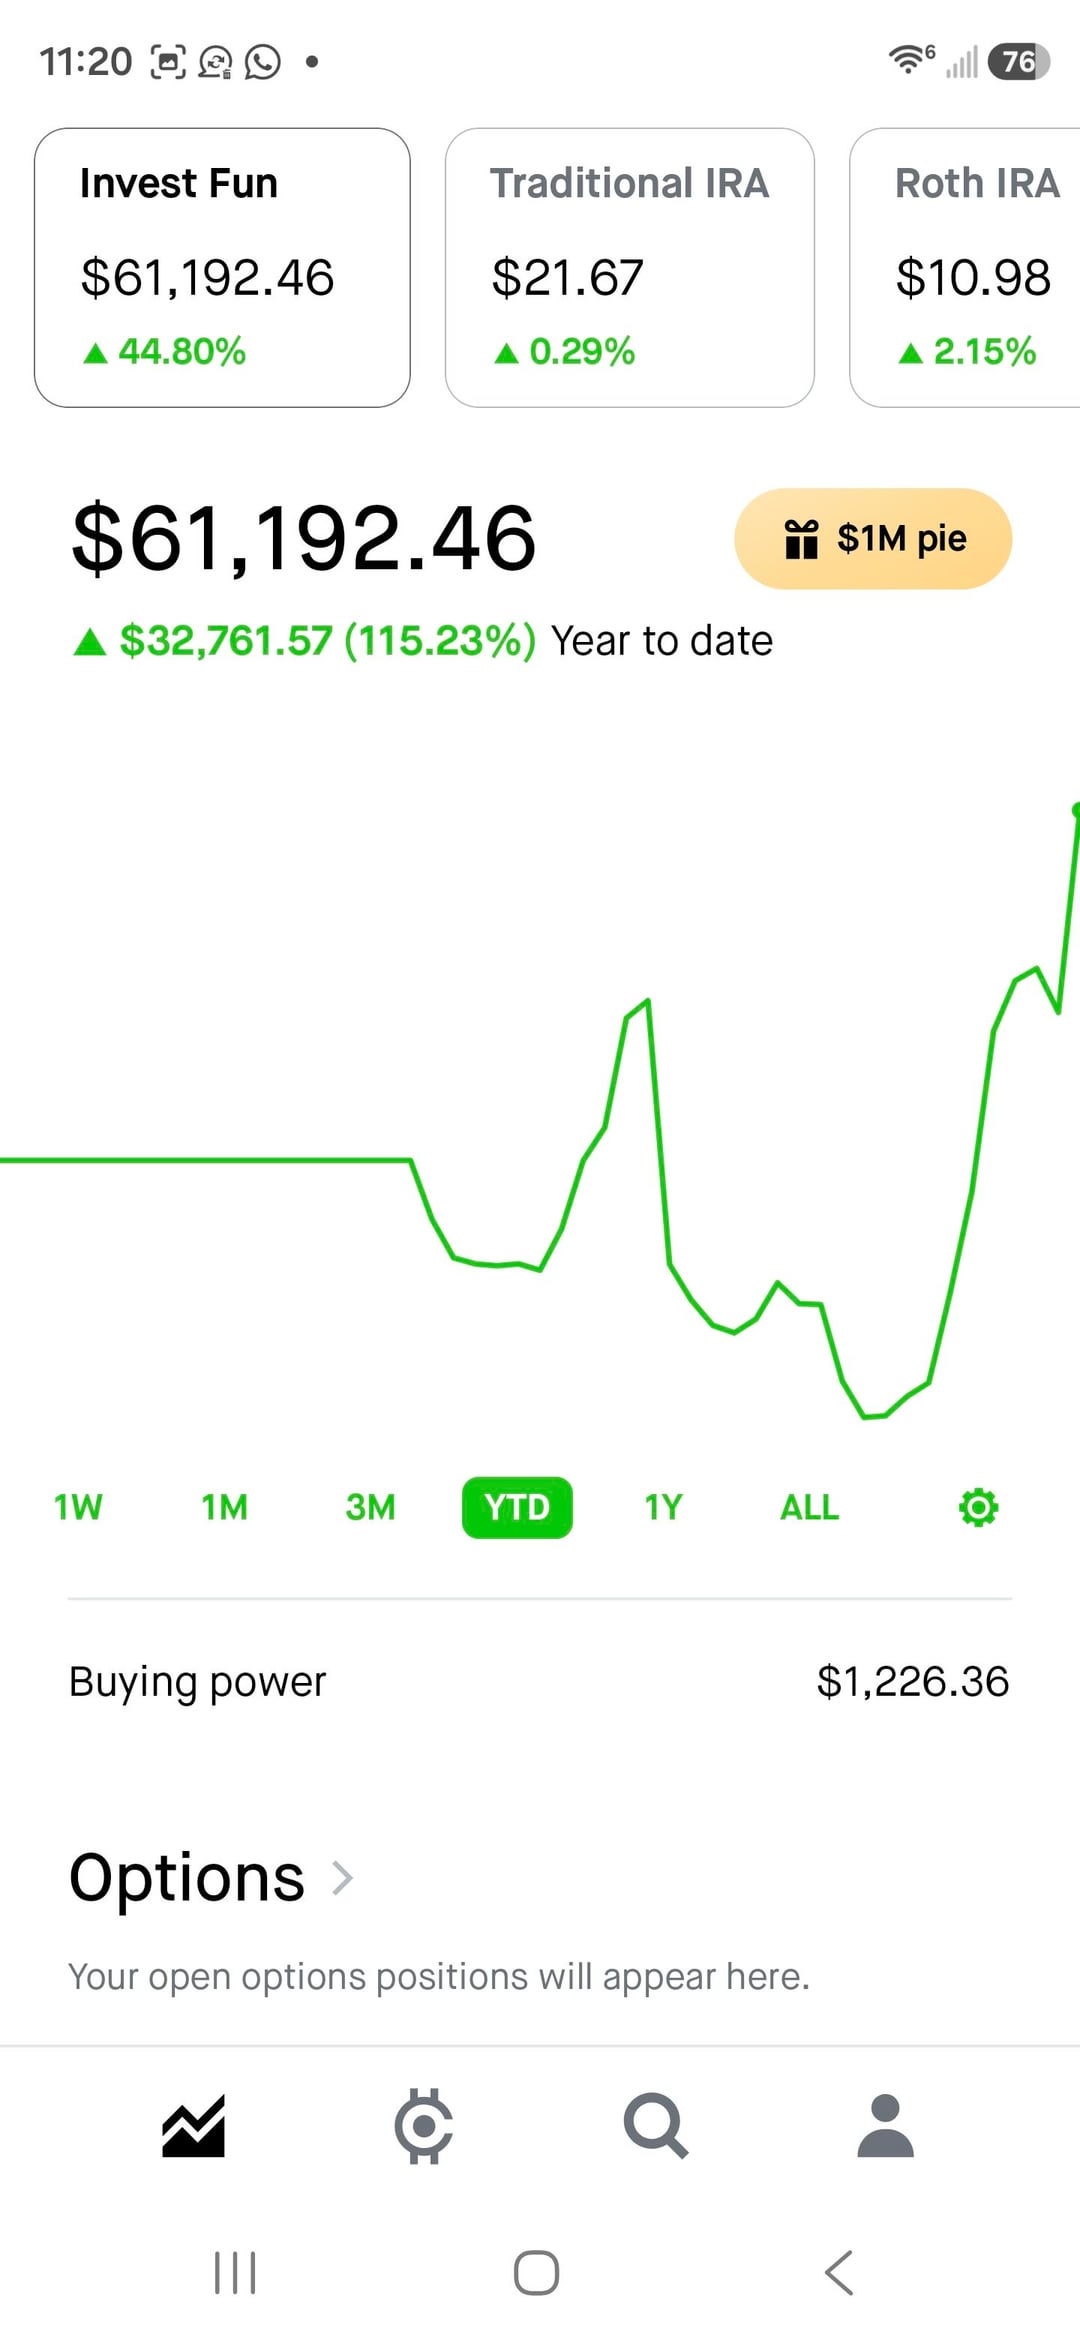Open the crypto tab icon

(423, 2125)
